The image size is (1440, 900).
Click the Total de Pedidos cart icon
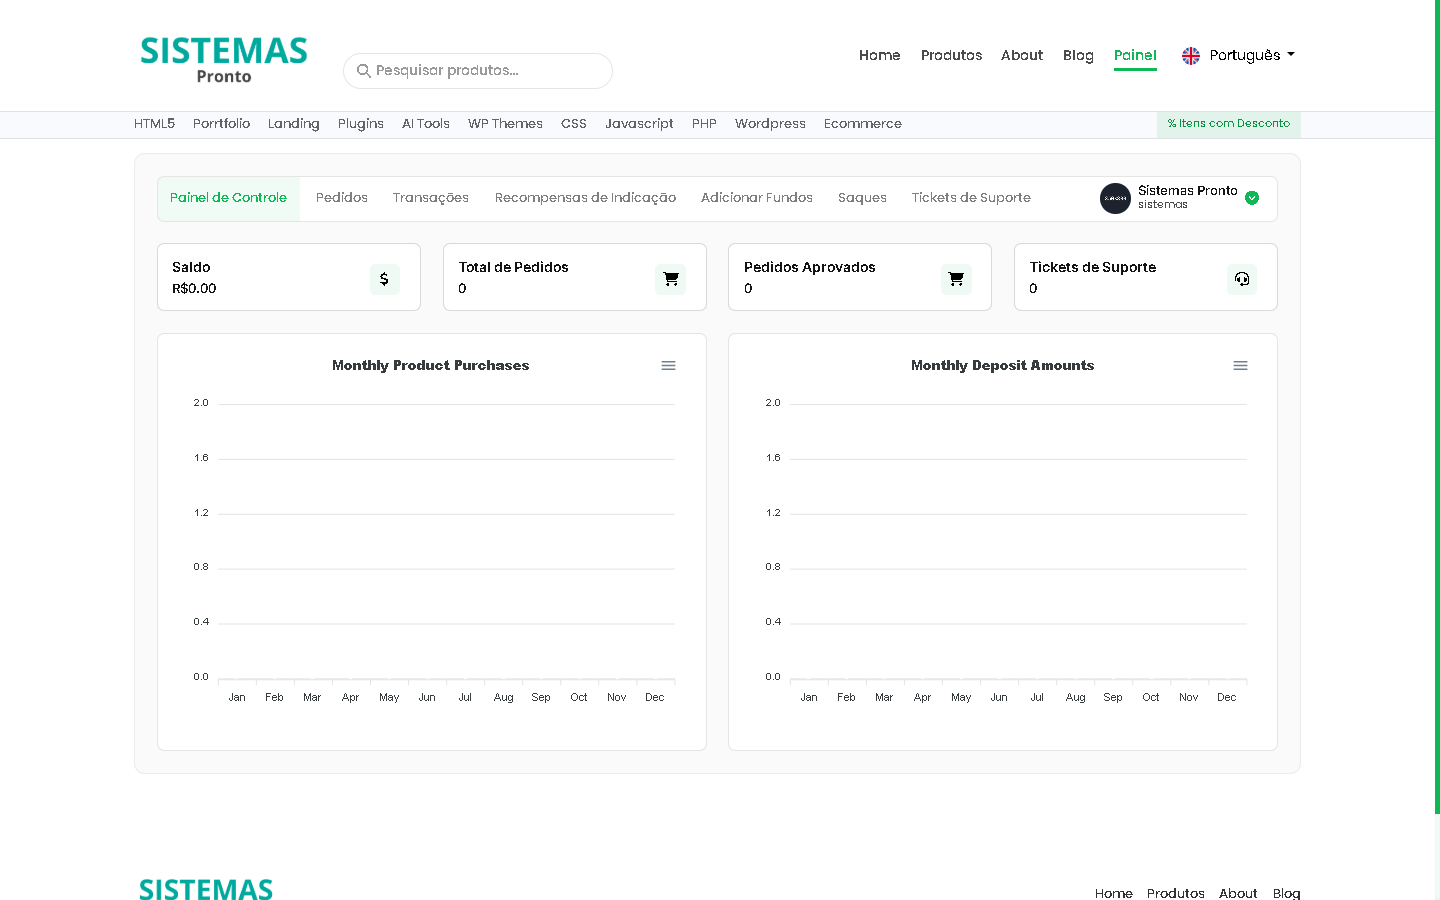(670, 279)
